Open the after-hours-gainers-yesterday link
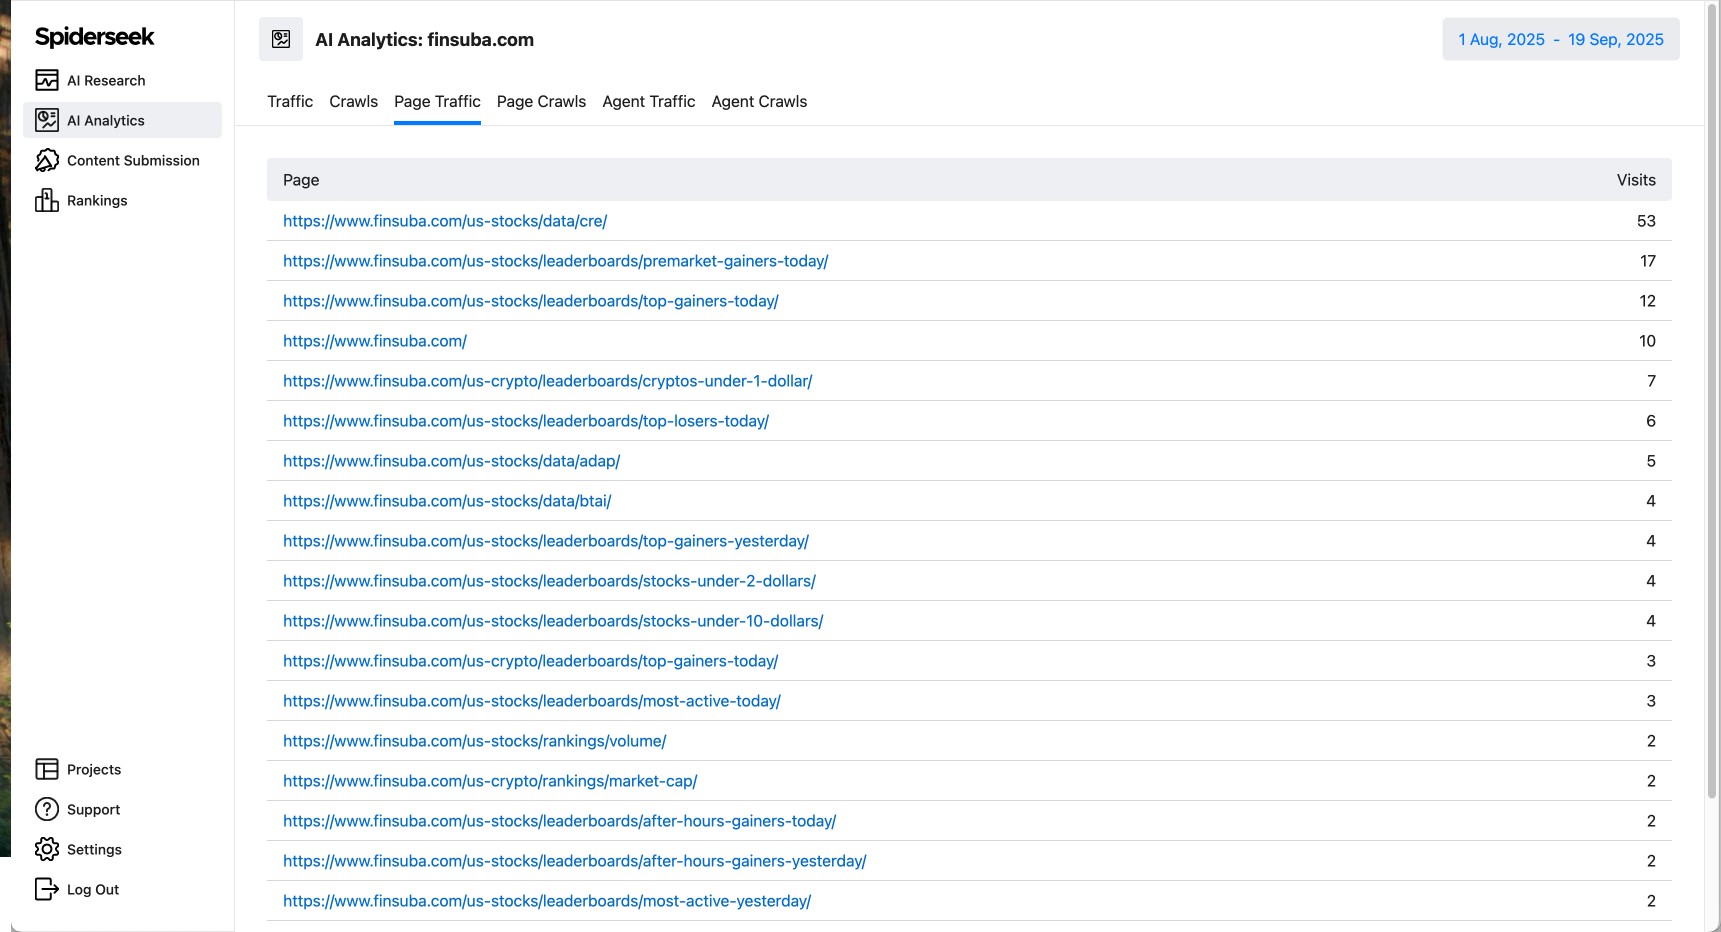This screenshot has height=932, width=1721. (x=575, y=861)
